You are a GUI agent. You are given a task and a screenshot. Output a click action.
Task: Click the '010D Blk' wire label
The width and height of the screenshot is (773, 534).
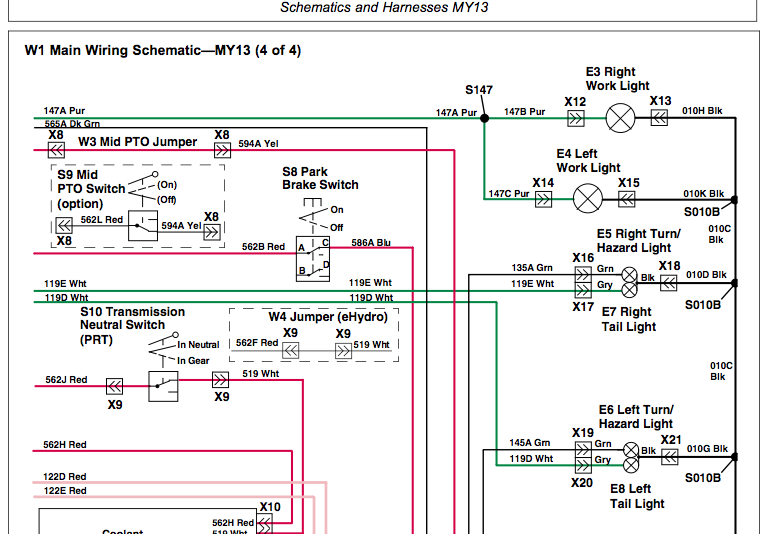pos(706,275)
